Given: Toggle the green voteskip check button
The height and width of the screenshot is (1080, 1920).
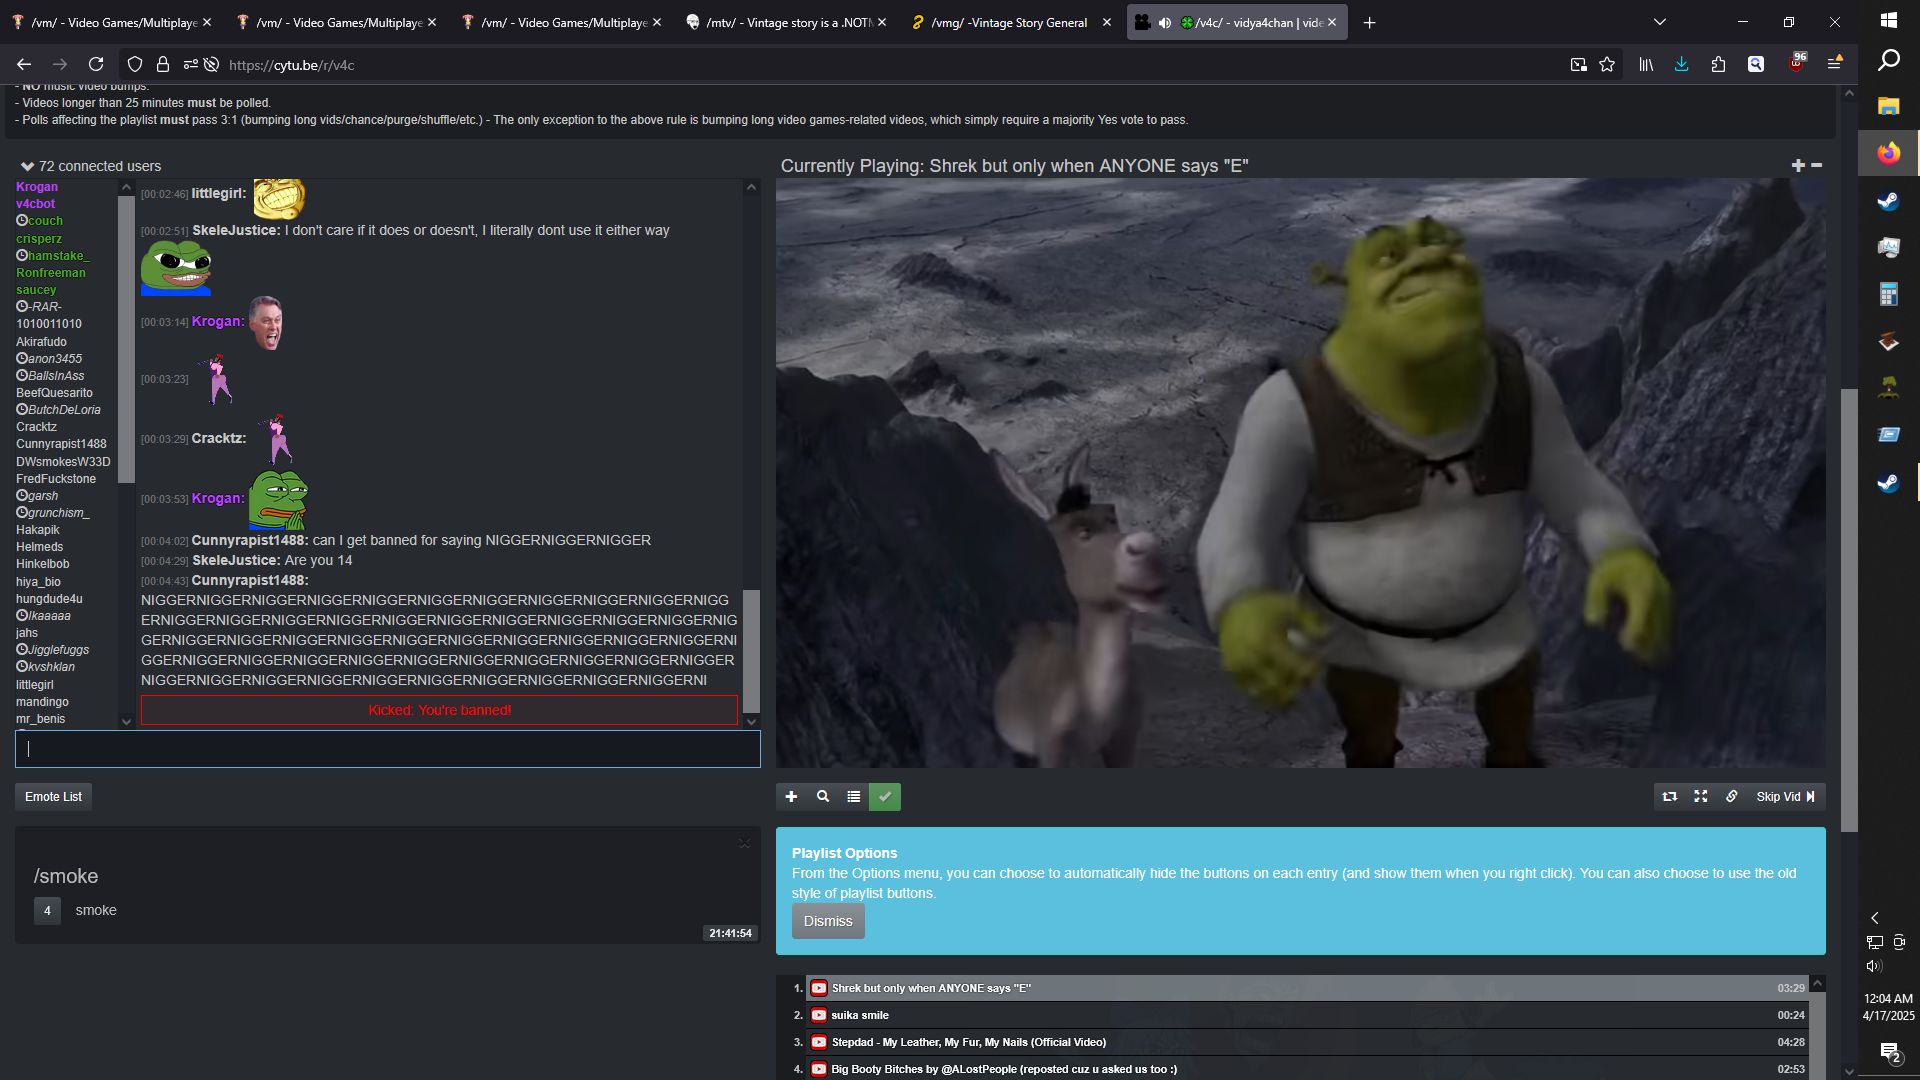Looking at the screenshot, I should [x=885, y=796].
